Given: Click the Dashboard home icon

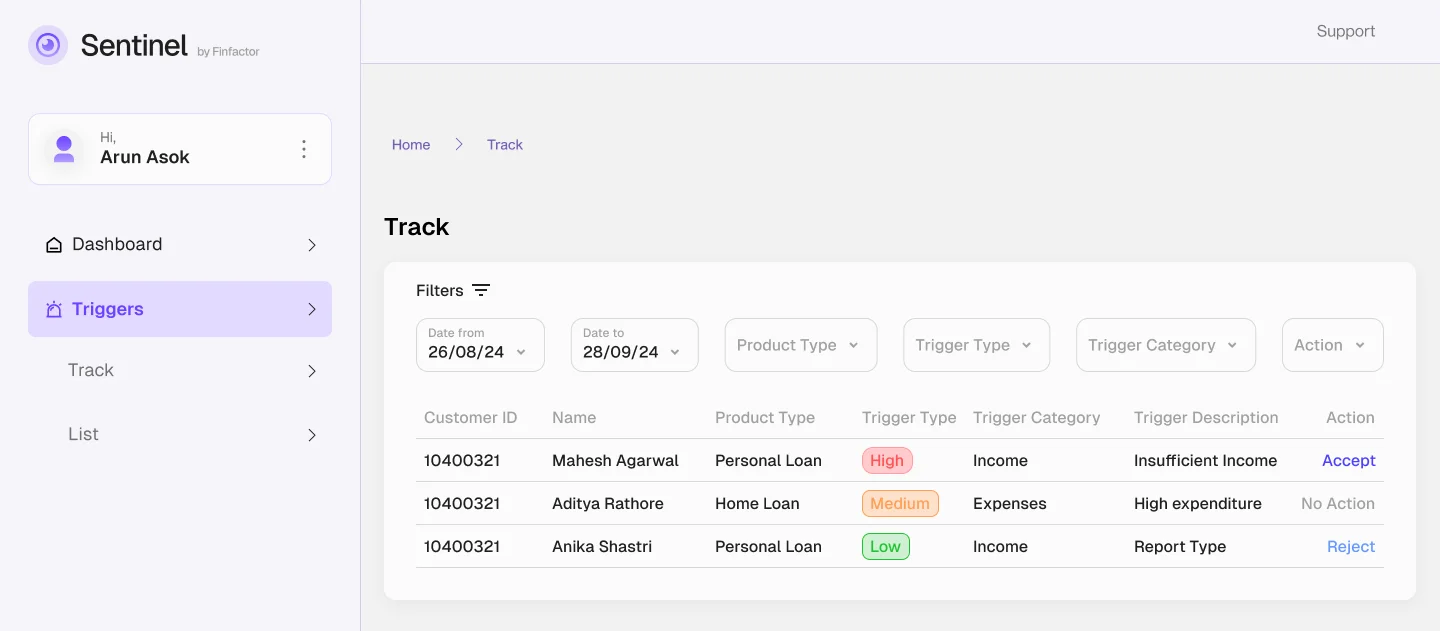Looking at the screenshot, I should pos(54,245).
